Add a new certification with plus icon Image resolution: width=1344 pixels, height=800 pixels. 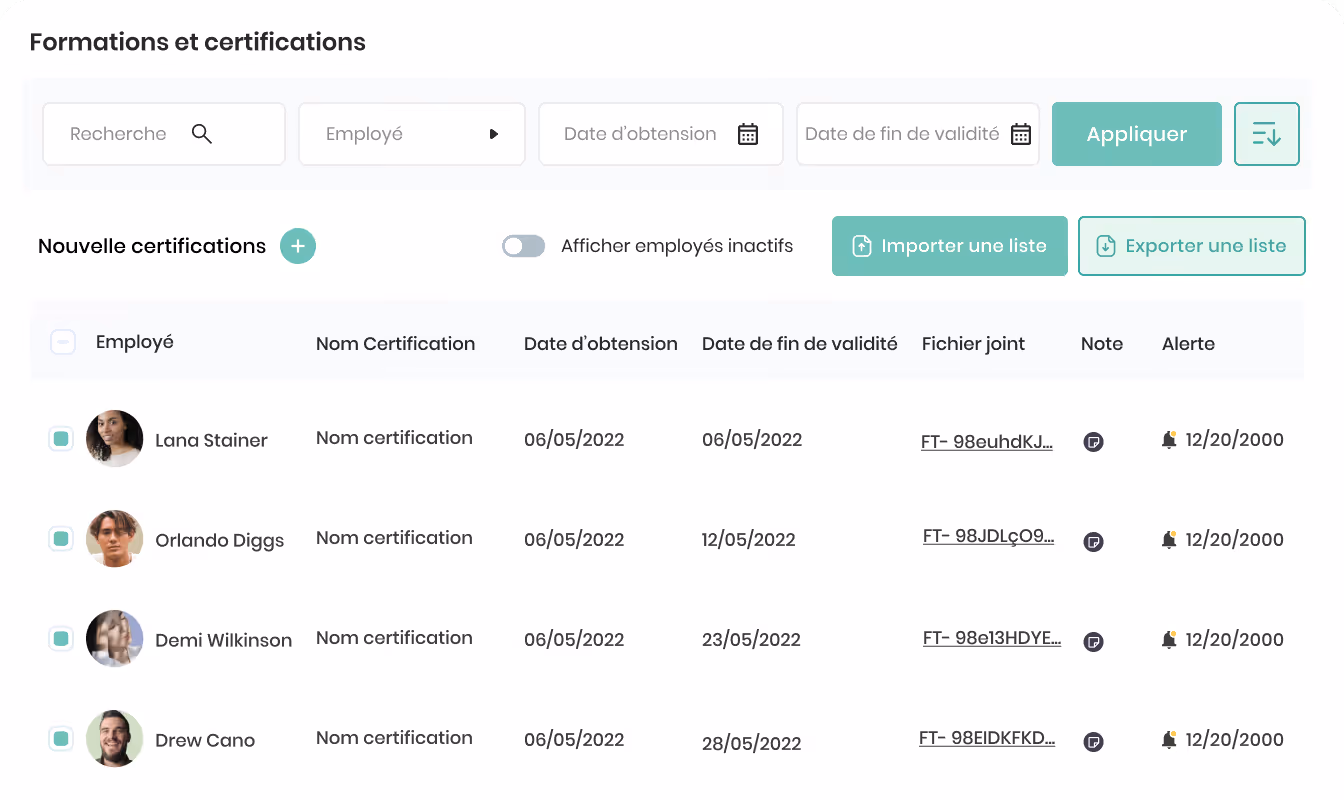click(298, 246)
